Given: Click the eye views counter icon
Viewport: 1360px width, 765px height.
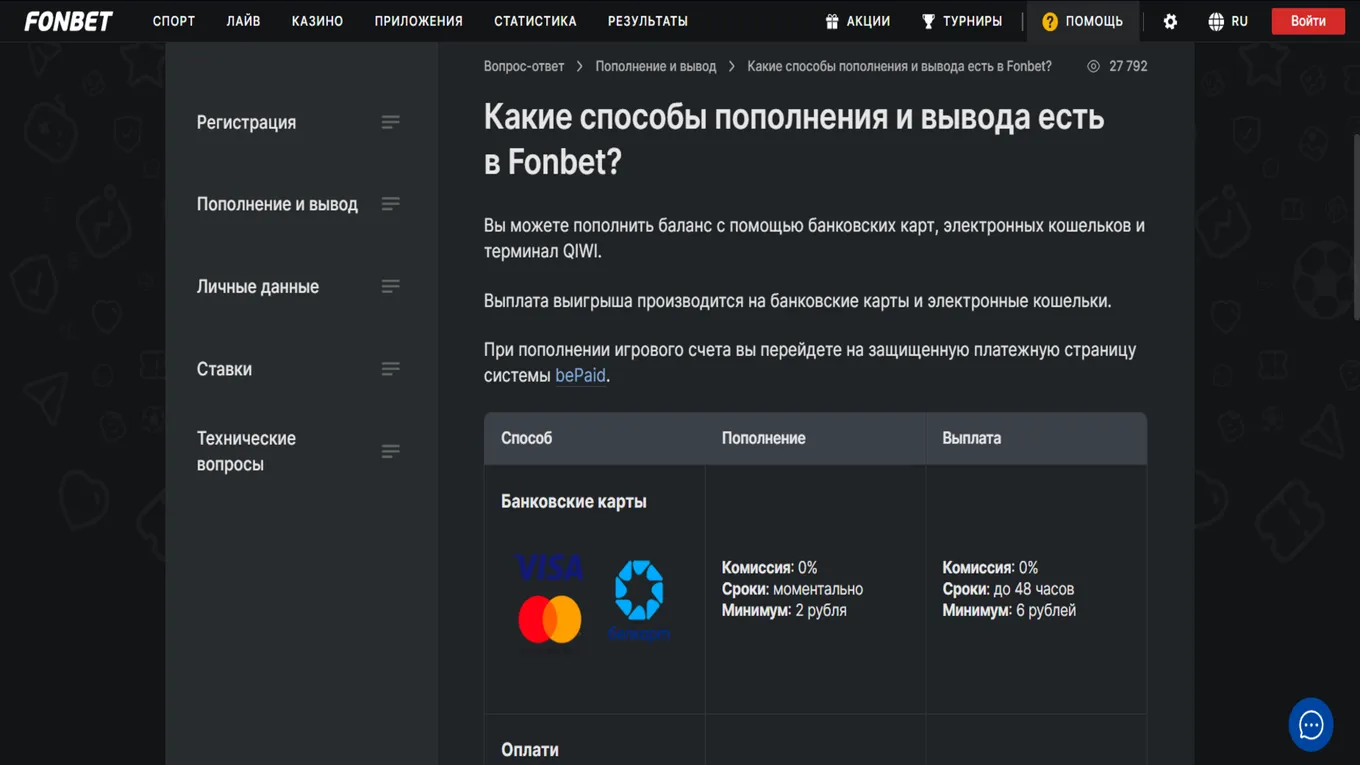Looking at the screenshot, I should click(1093, 66).
